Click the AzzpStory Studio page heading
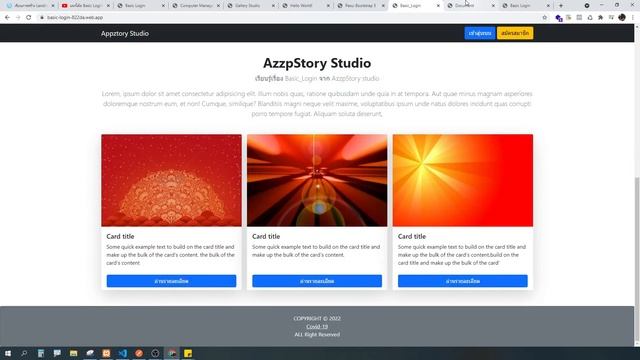 317,63
